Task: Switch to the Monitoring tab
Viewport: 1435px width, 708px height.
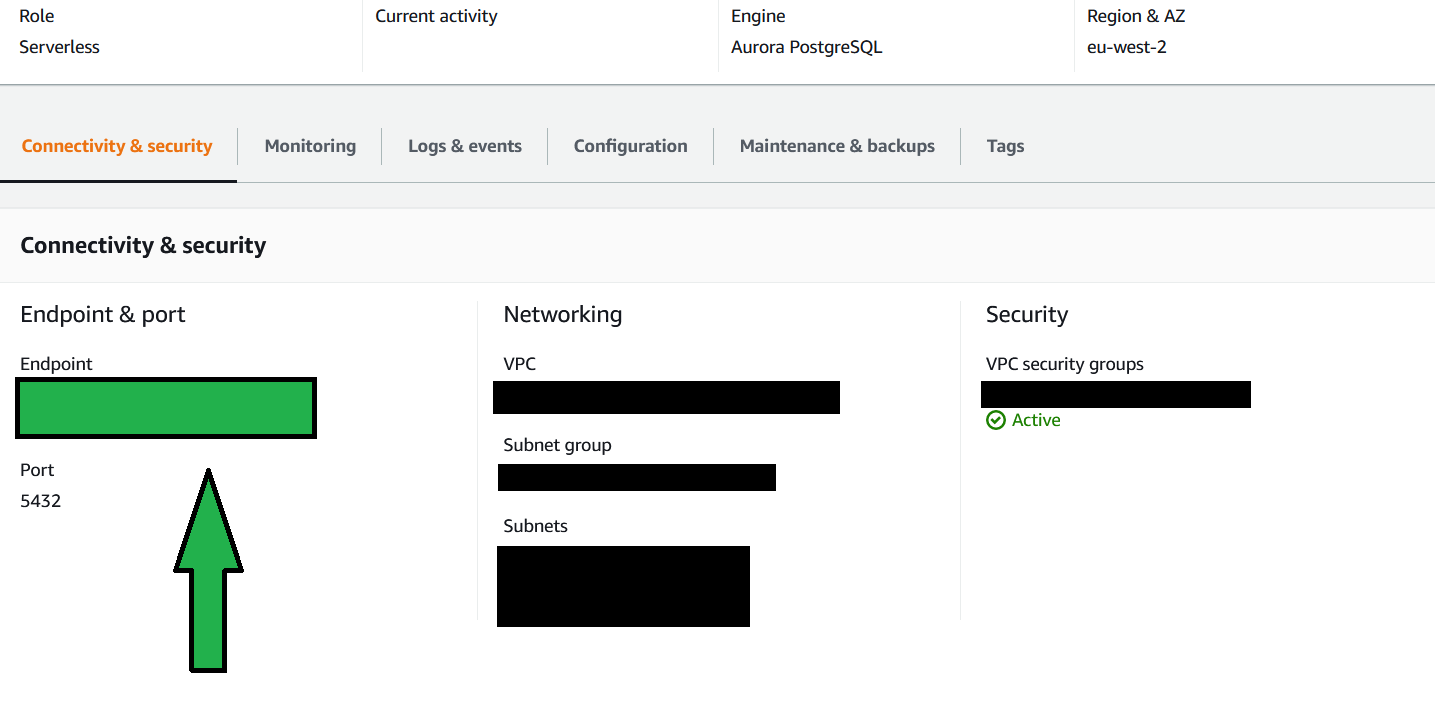Action: (x=310, y=146)
